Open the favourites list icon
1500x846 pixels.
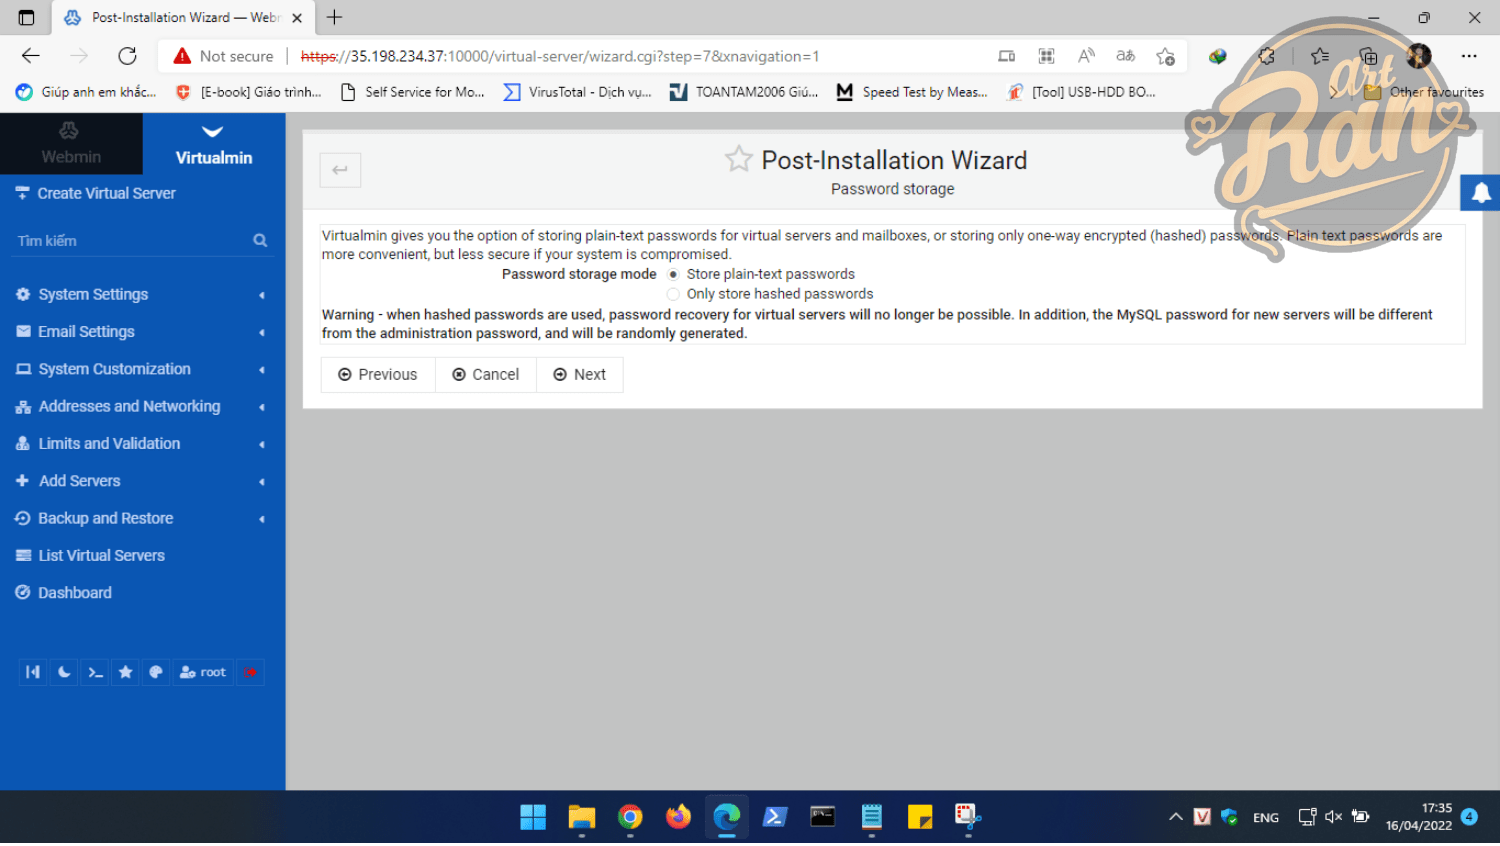tap(1320, 56)
